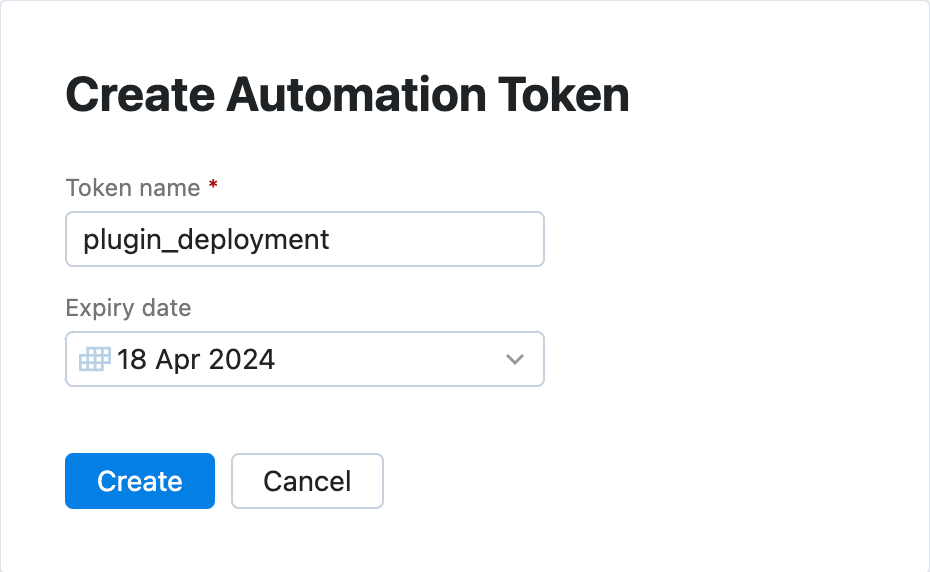Click the Expiry date label
Viewport: 930px width, 572px height.
128,307
